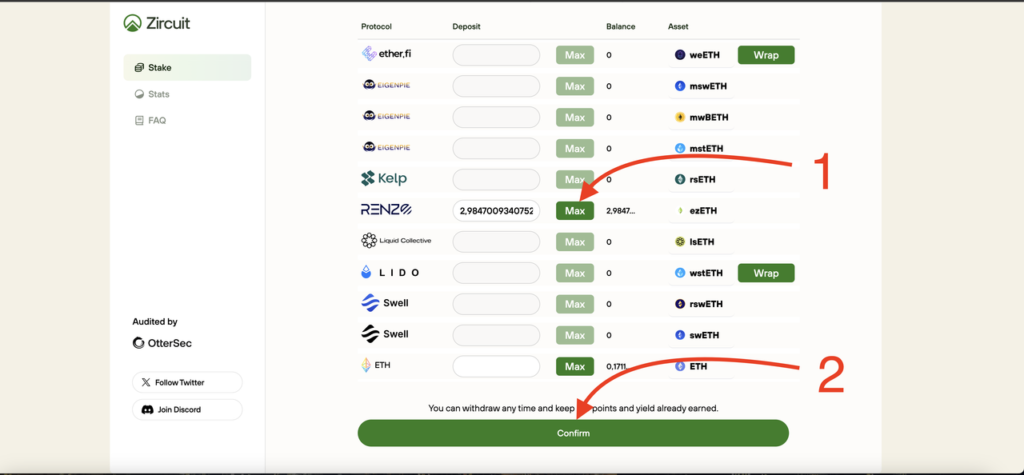Click the ETH balance value 0,1711

(618, 367)
